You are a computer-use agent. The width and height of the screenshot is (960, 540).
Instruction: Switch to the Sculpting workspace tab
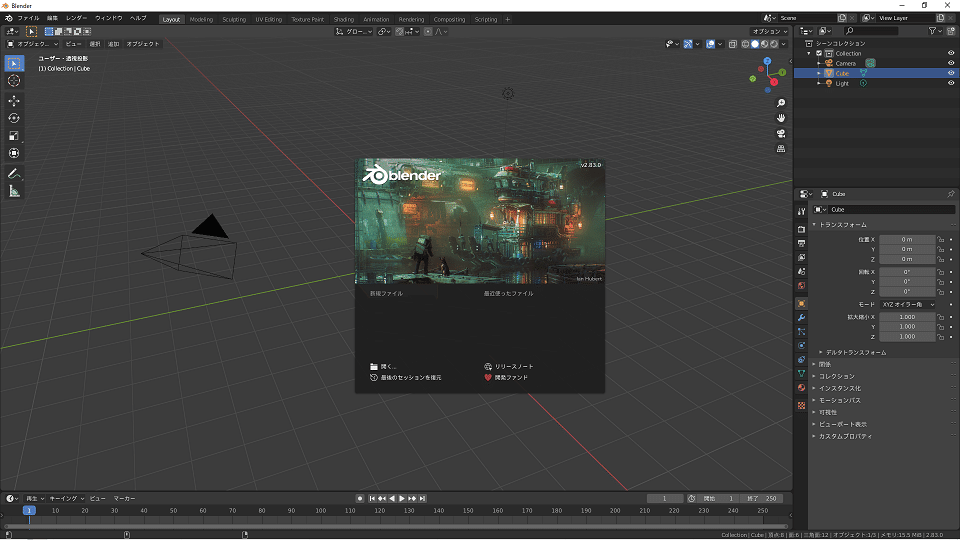click(x=234, y=19)
